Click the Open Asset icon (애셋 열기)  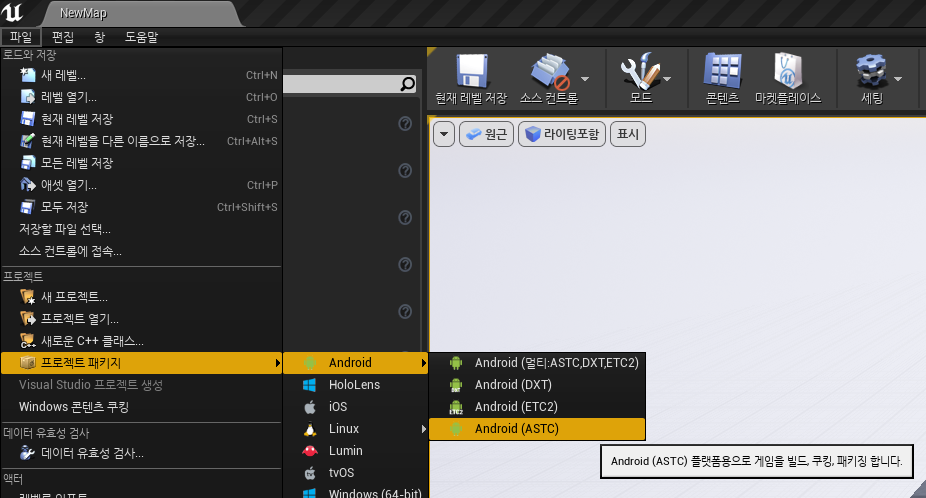point(28,185)
